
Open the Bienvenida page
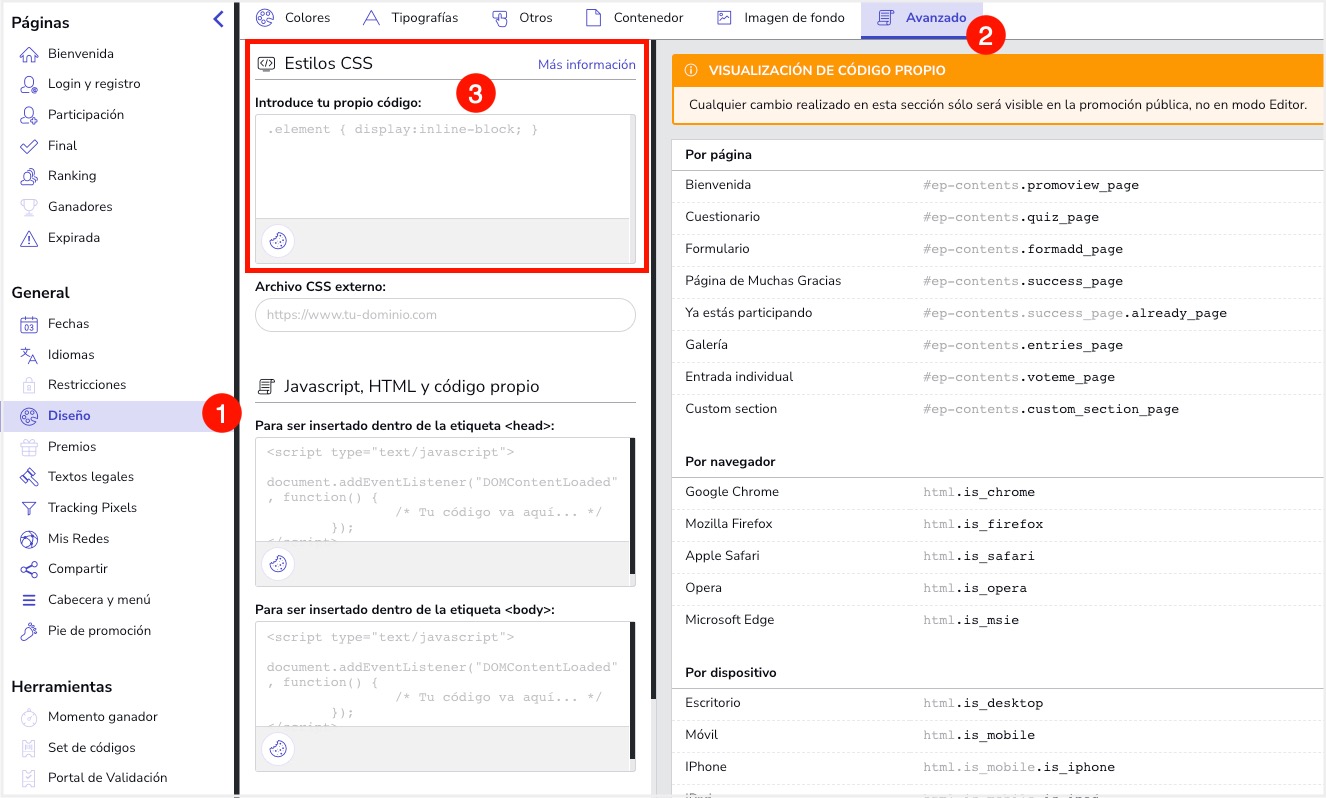pos(81,54)
